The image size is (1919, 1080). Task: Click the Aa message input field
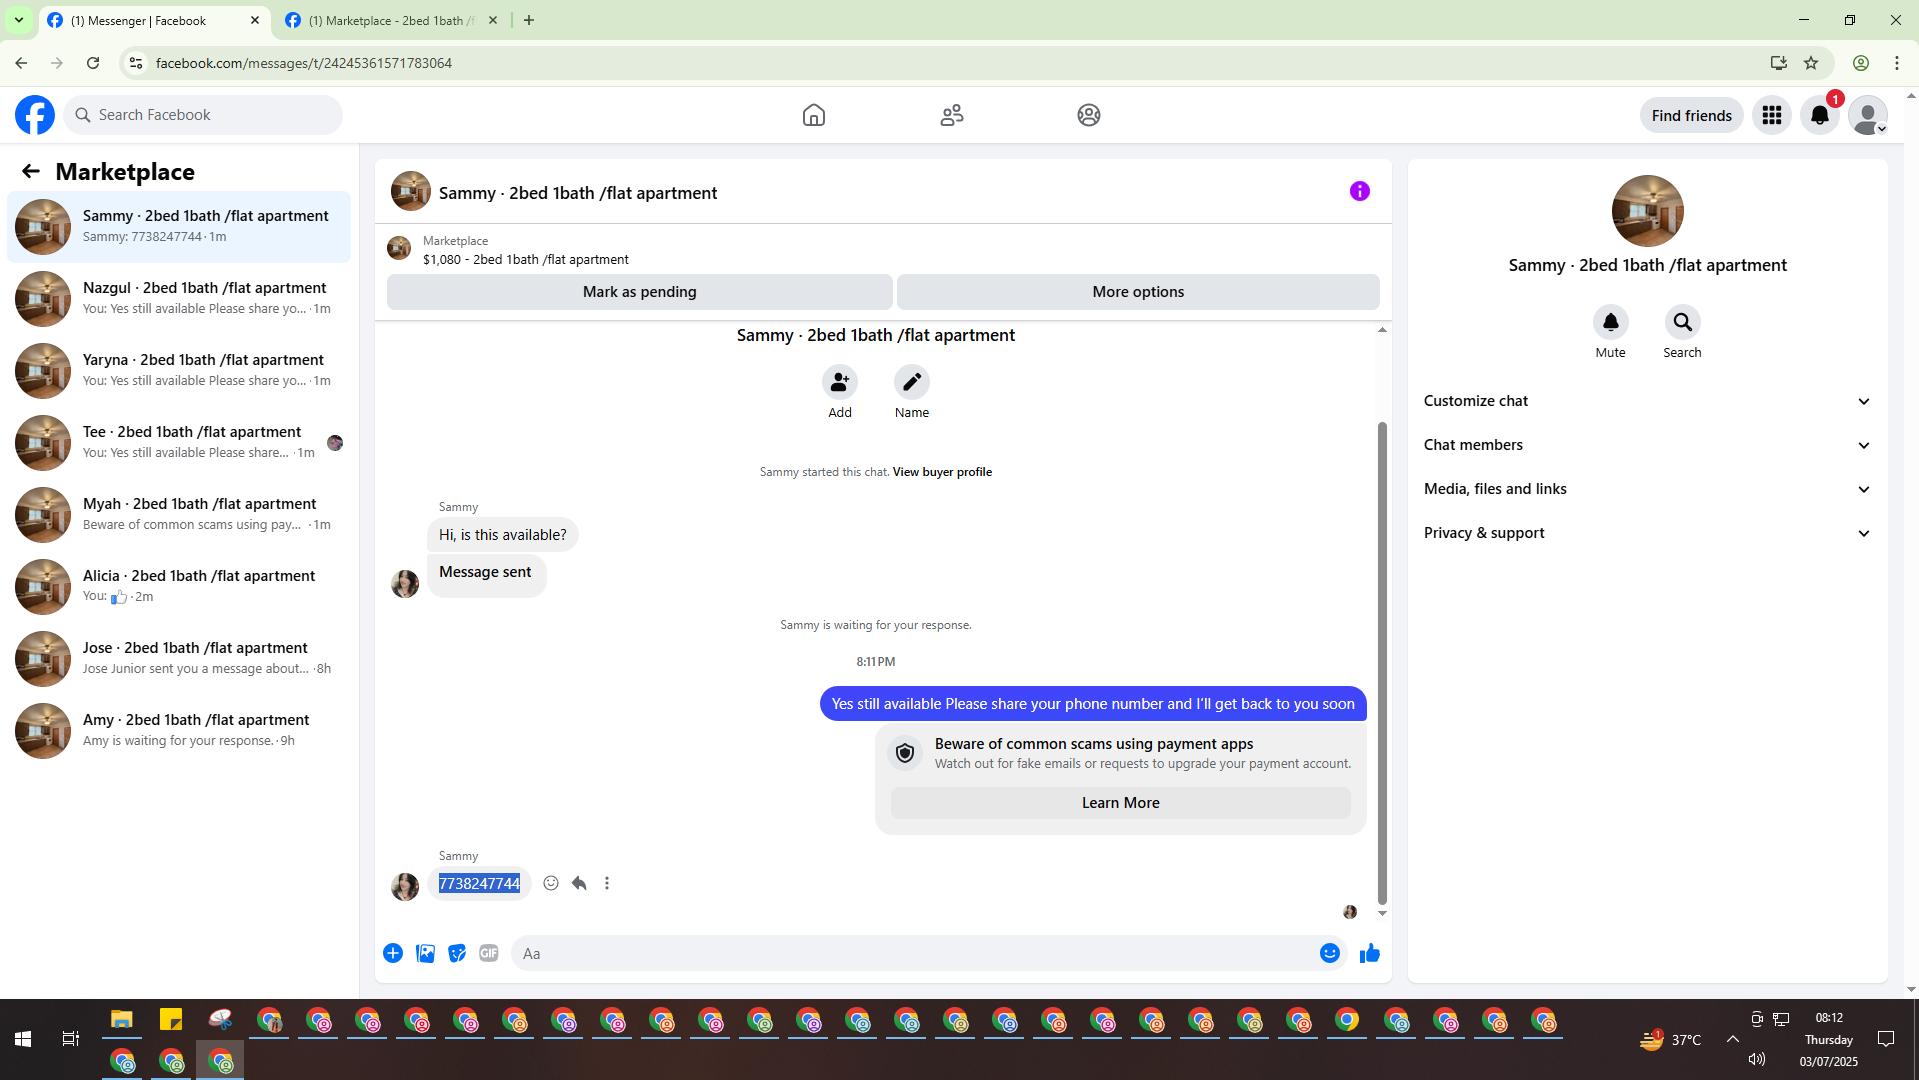[915, 953]
